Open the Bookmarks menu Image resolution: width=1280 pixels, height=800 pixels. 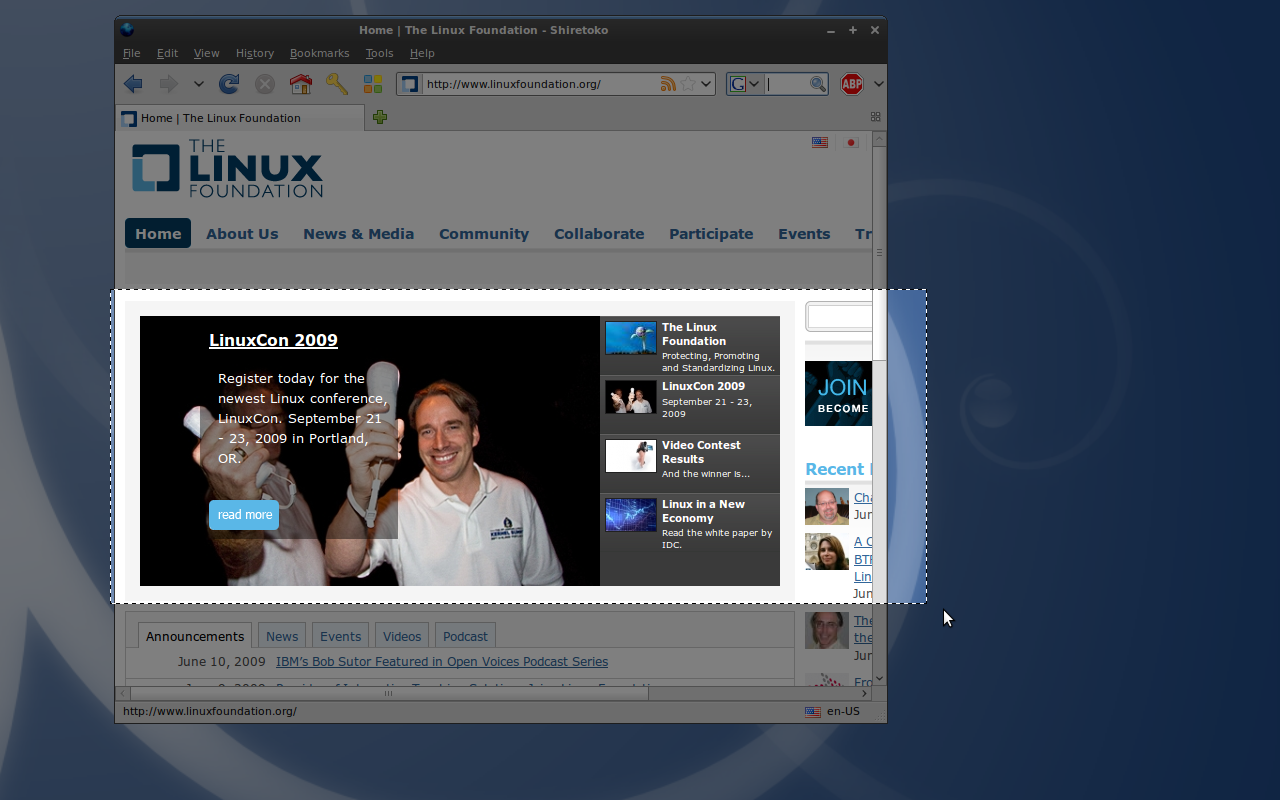click(319, 53)
